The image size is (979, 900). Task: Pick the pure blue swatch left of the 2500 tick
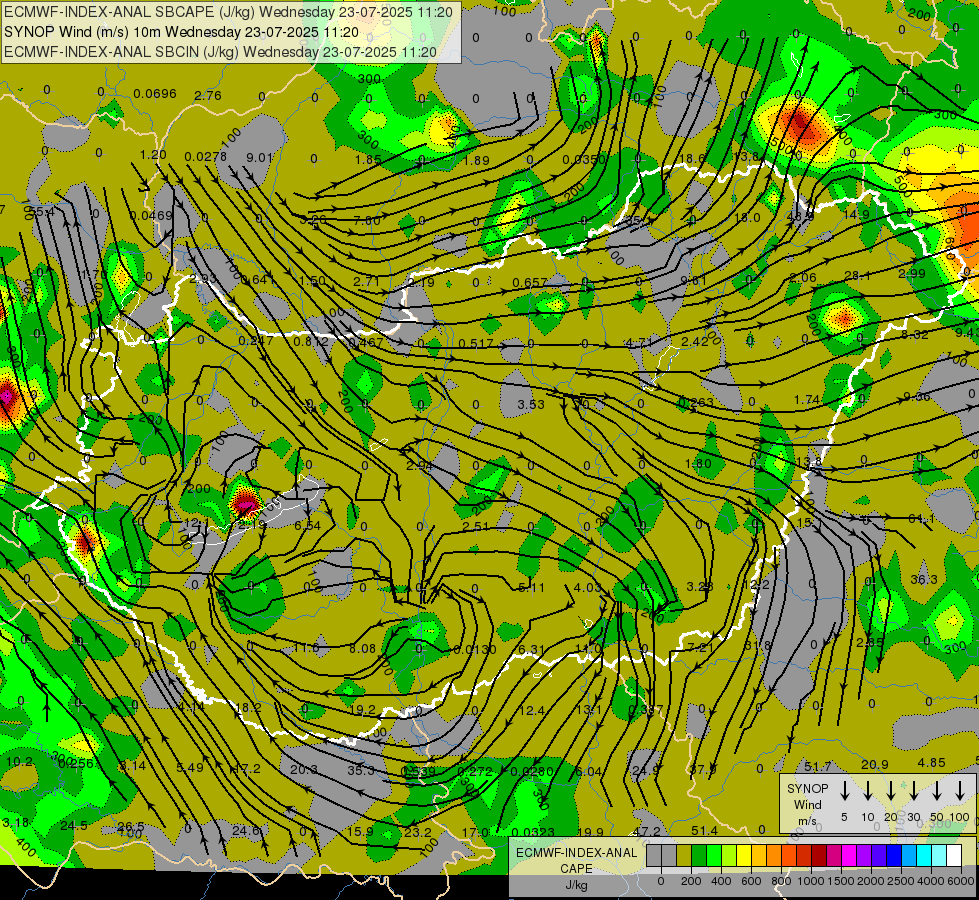click(893, 856)
